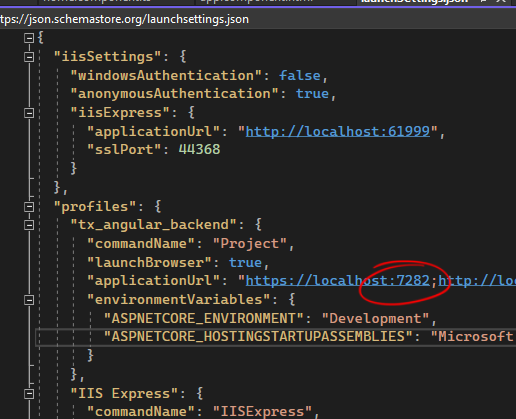Click the "anonymousAuthentication" key
The width and height of the screenshot is (516, 419).
pyautogui.click(x=174, y=94)
